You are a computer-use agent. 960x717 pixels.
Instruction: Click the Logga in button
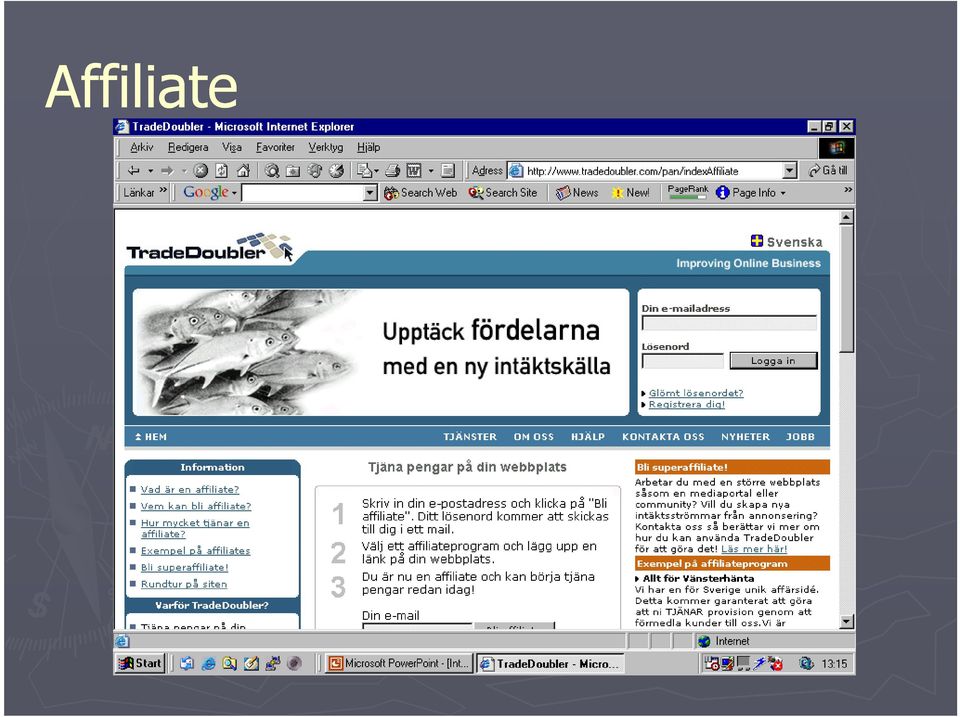point(773,361)
